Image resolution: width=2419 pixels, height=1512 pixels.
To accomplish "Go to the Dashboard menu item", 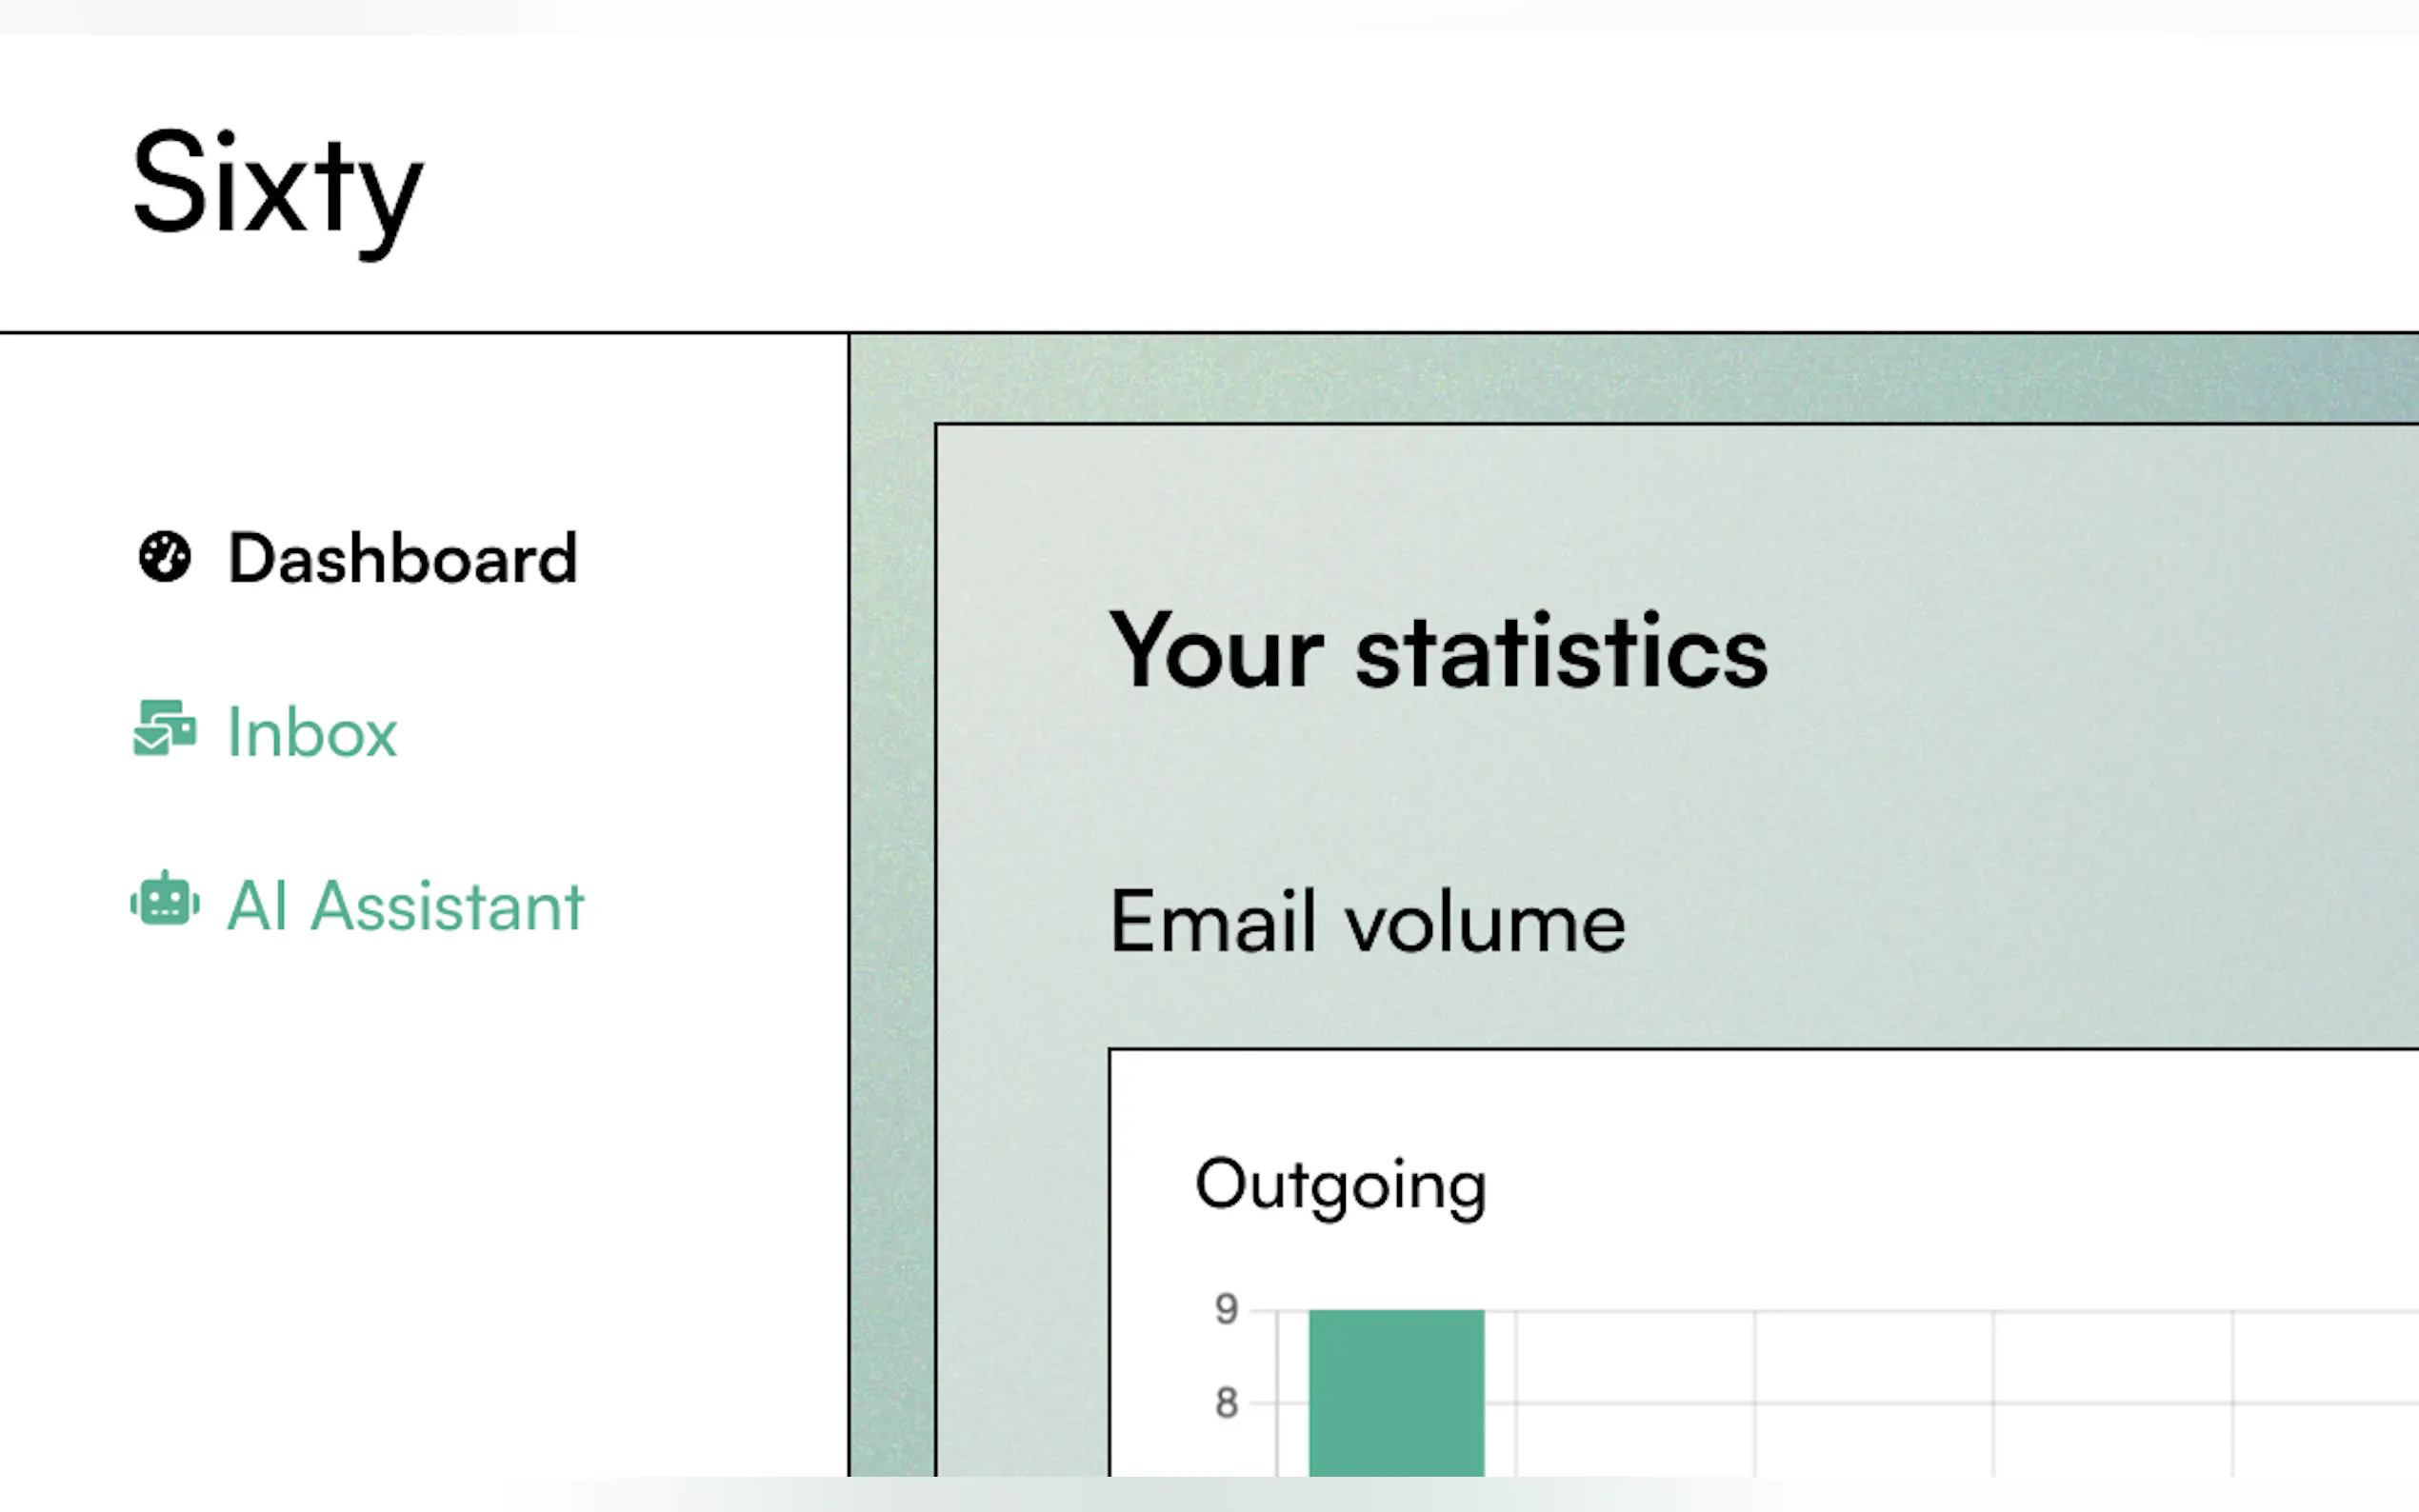I will (402, 558).
